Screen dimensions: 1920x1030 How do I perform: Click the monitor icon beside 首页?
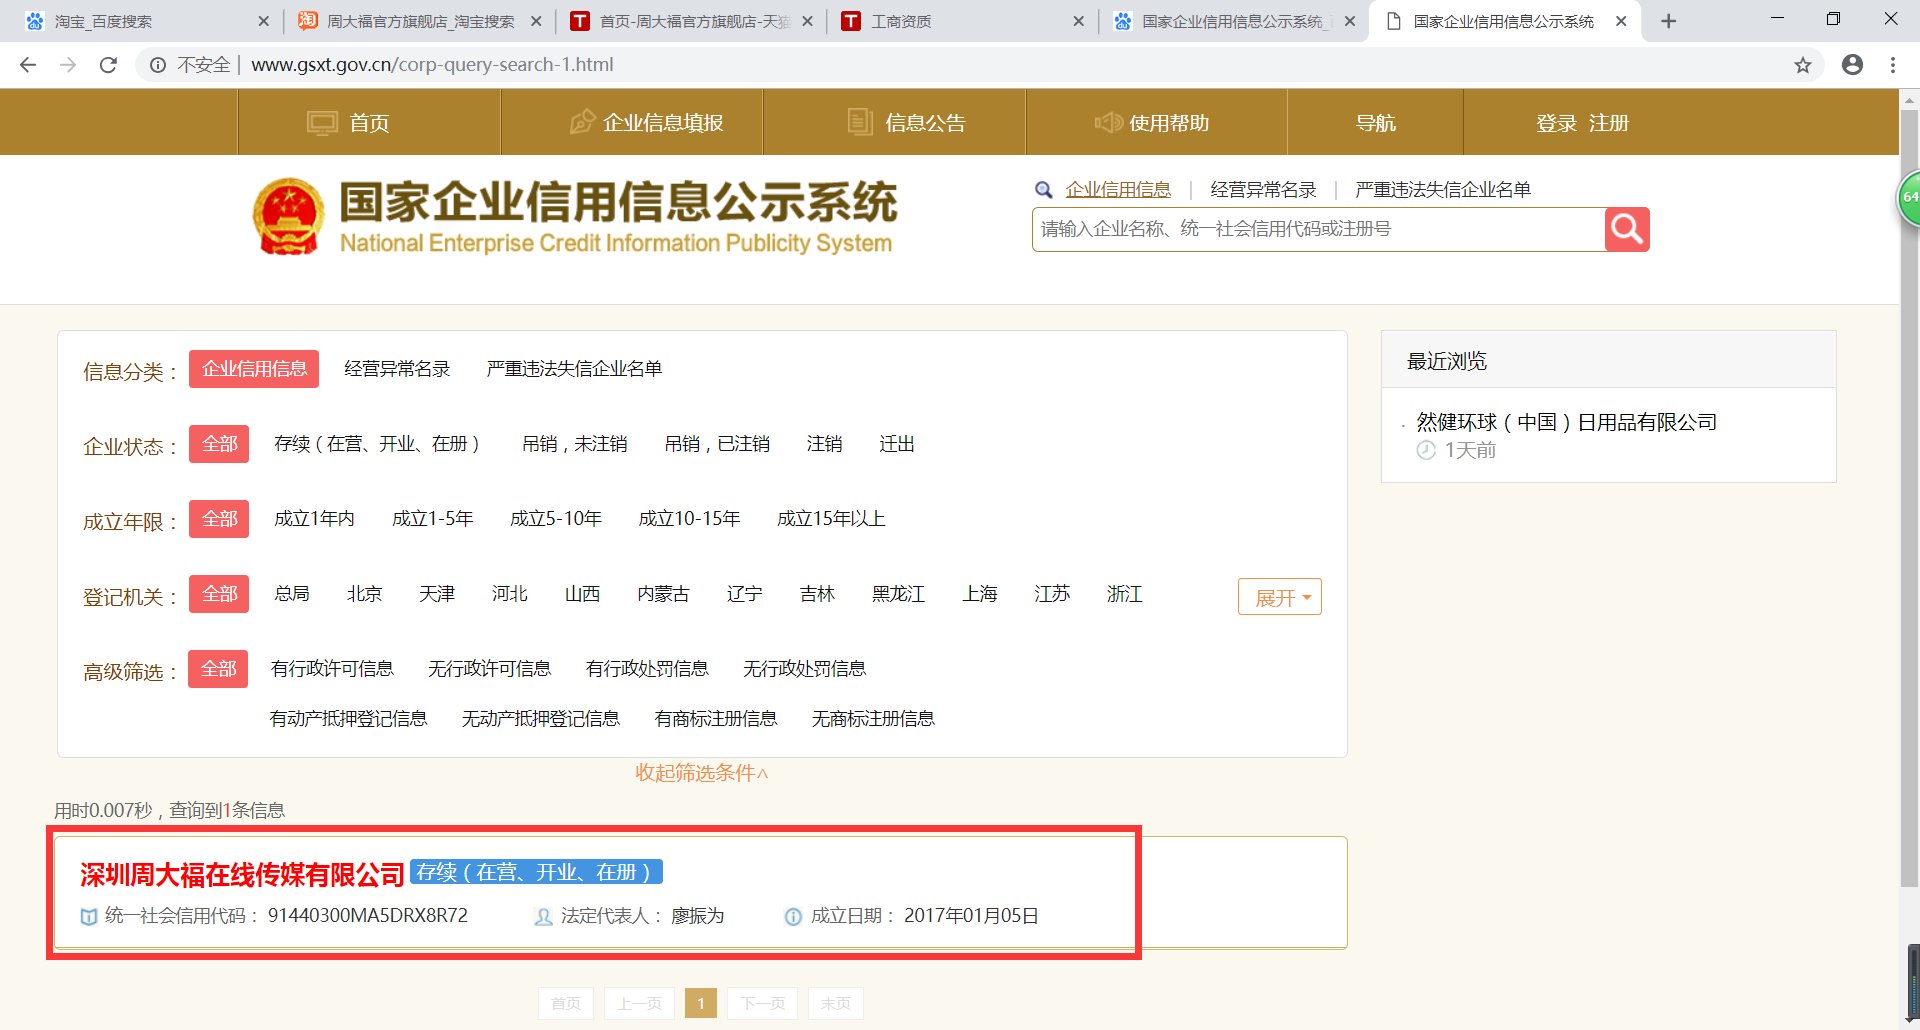click(x=321, y=122)
